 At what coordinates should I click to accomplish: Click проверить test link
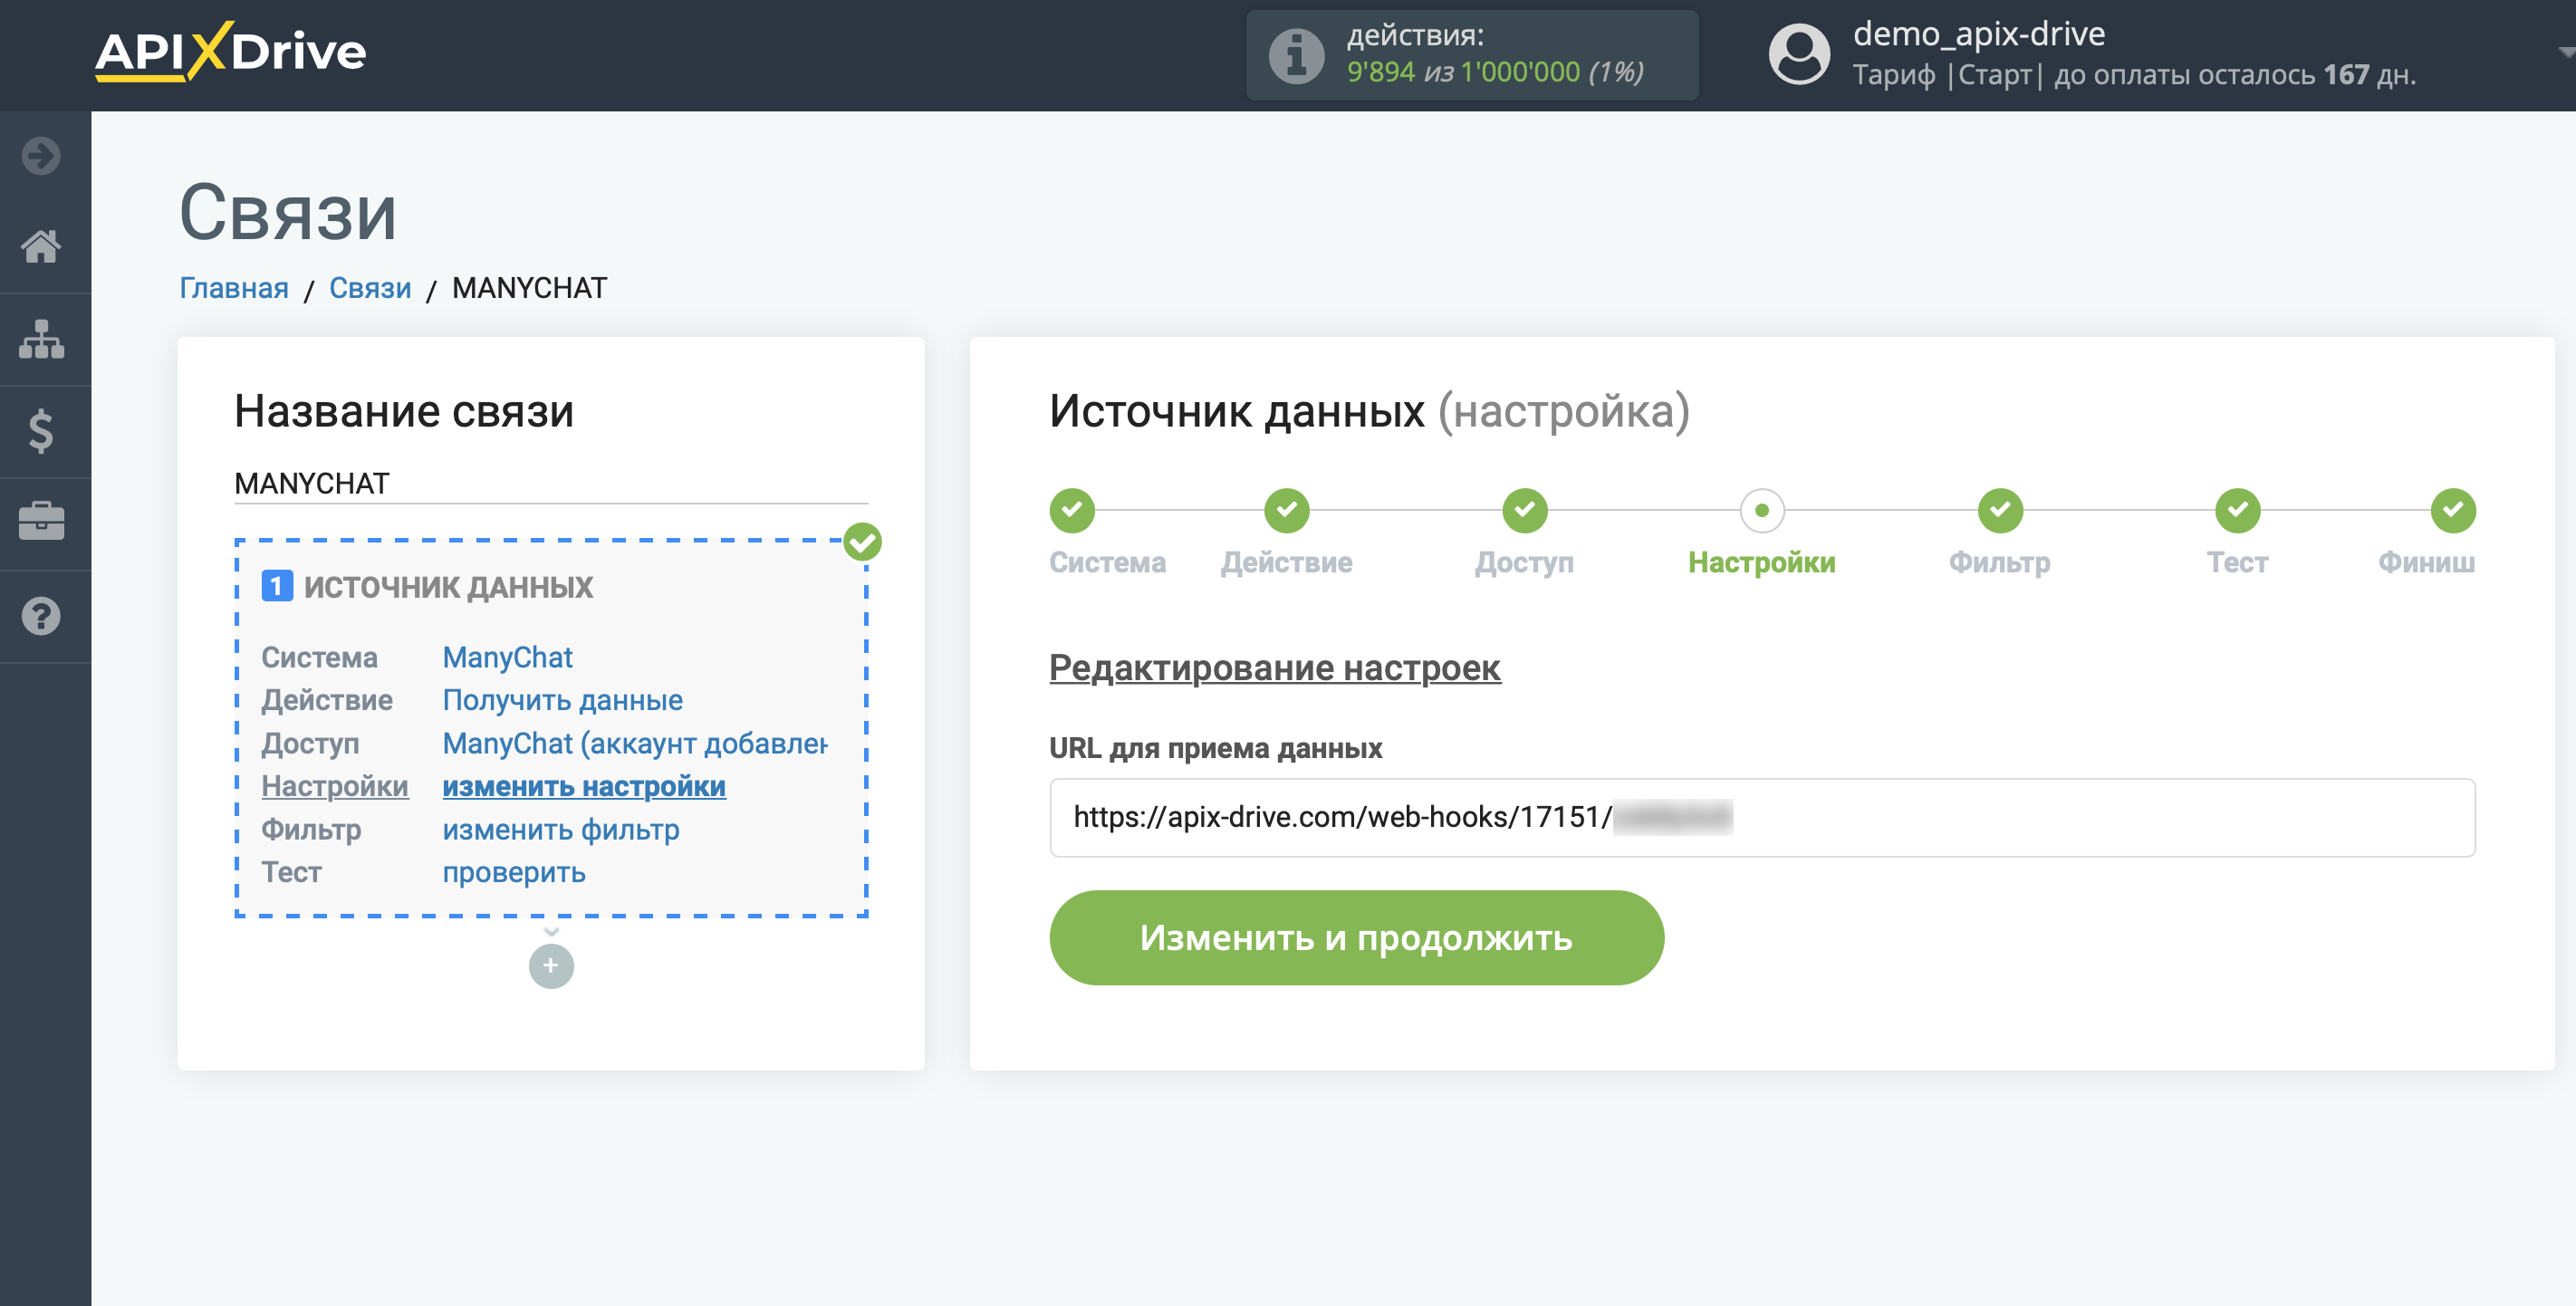tap(514, 873)
